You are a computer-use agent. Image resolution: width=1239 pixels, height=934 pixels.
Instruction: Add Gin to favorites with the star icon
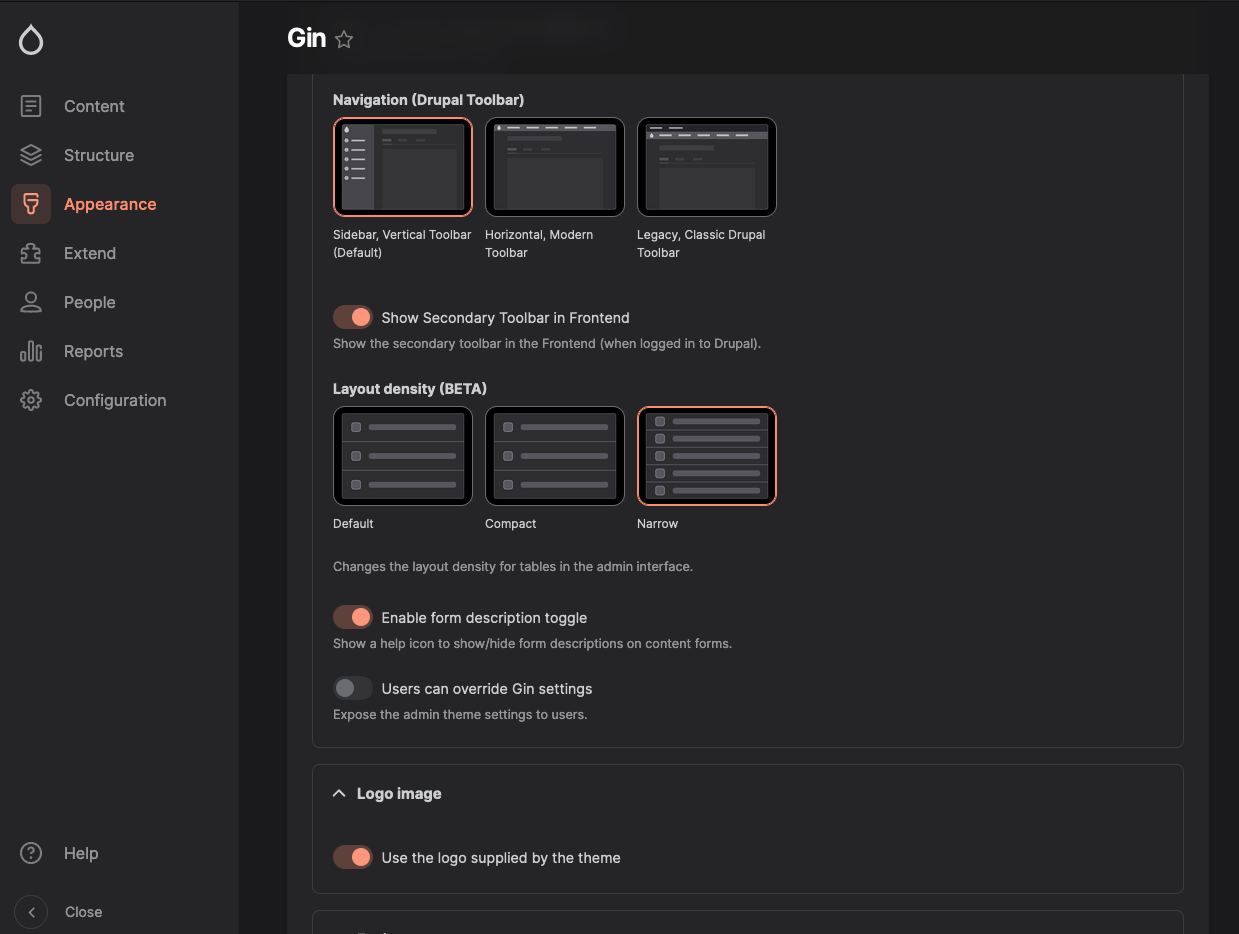tap(344, 39)
